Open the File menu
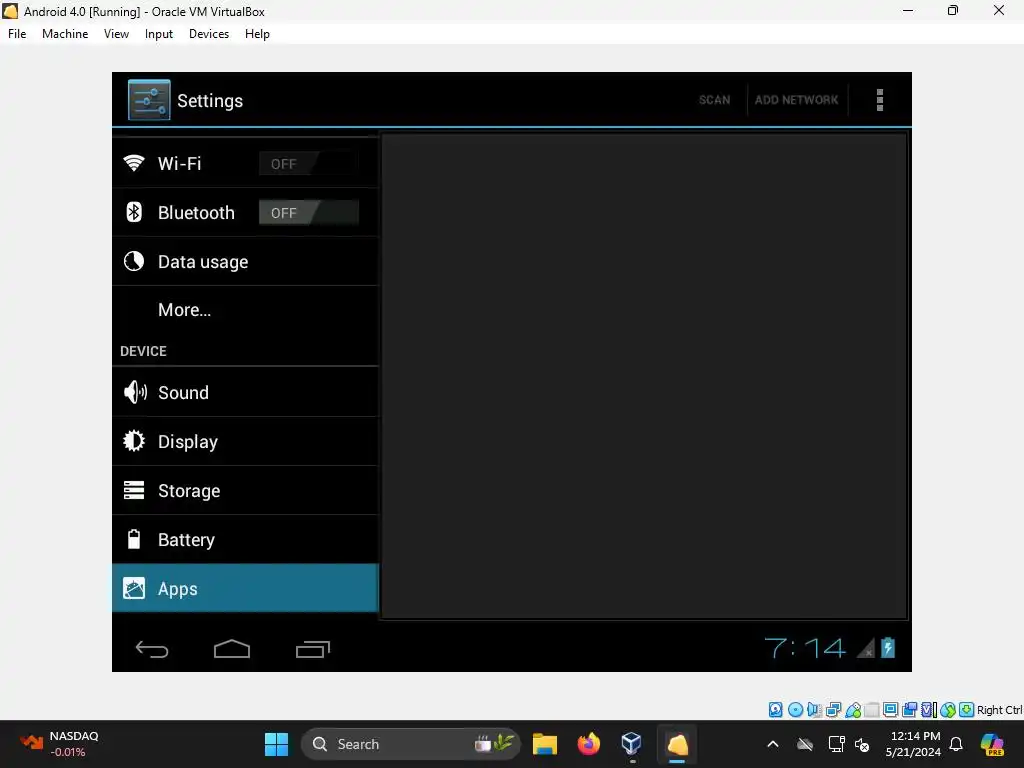The image size is (1024, 768). tap(17, 34)
